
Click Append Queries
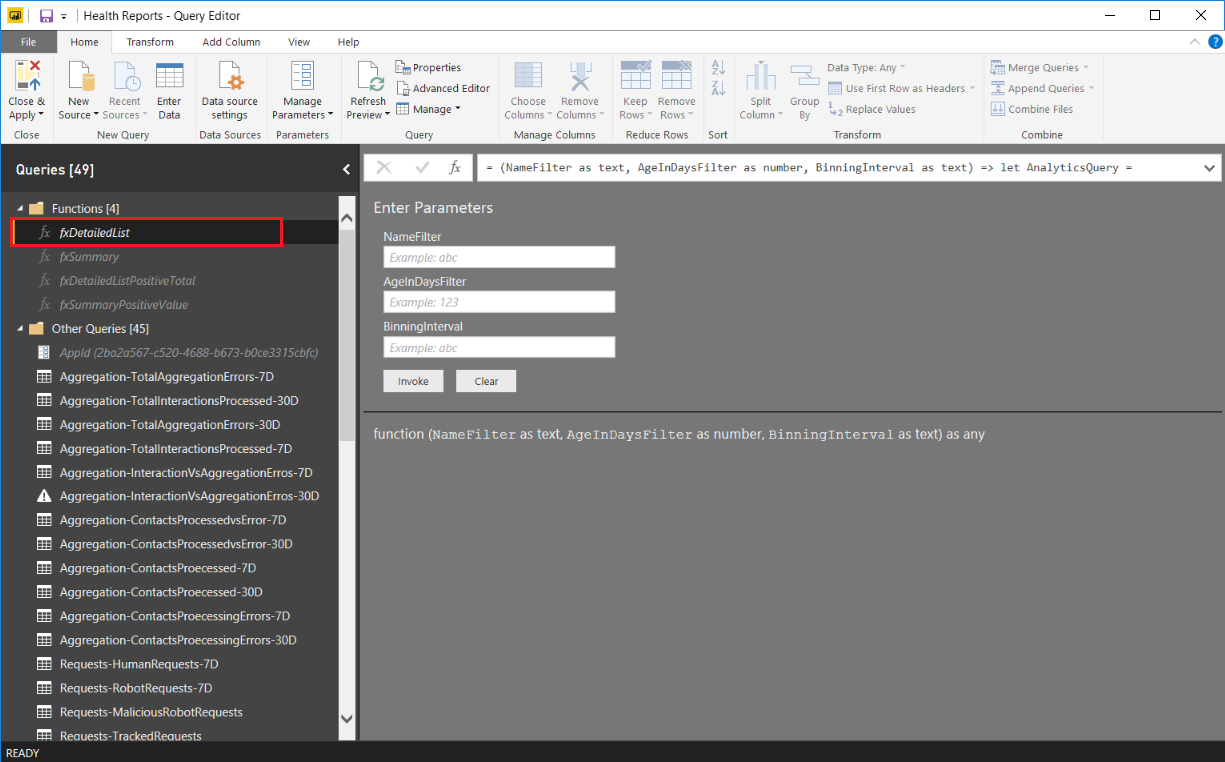(x=1042, y=88)
